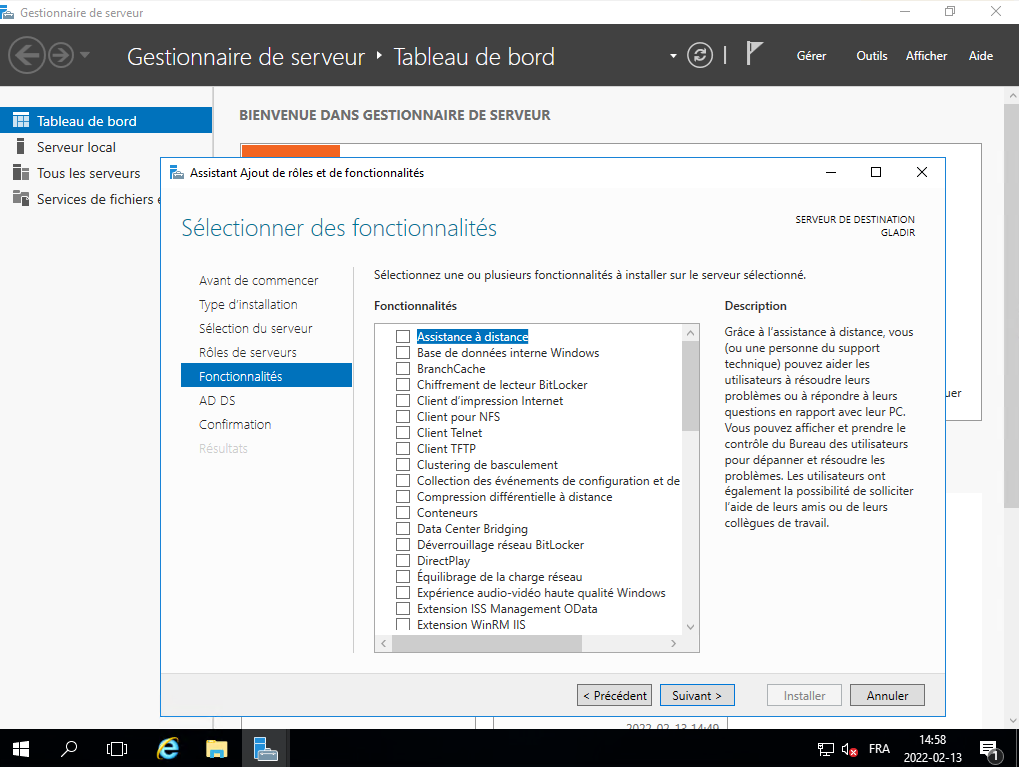Open the Outils menu
Image resolution: width=1019 pixels, height=767 pixels.
(x=871, y=56)
